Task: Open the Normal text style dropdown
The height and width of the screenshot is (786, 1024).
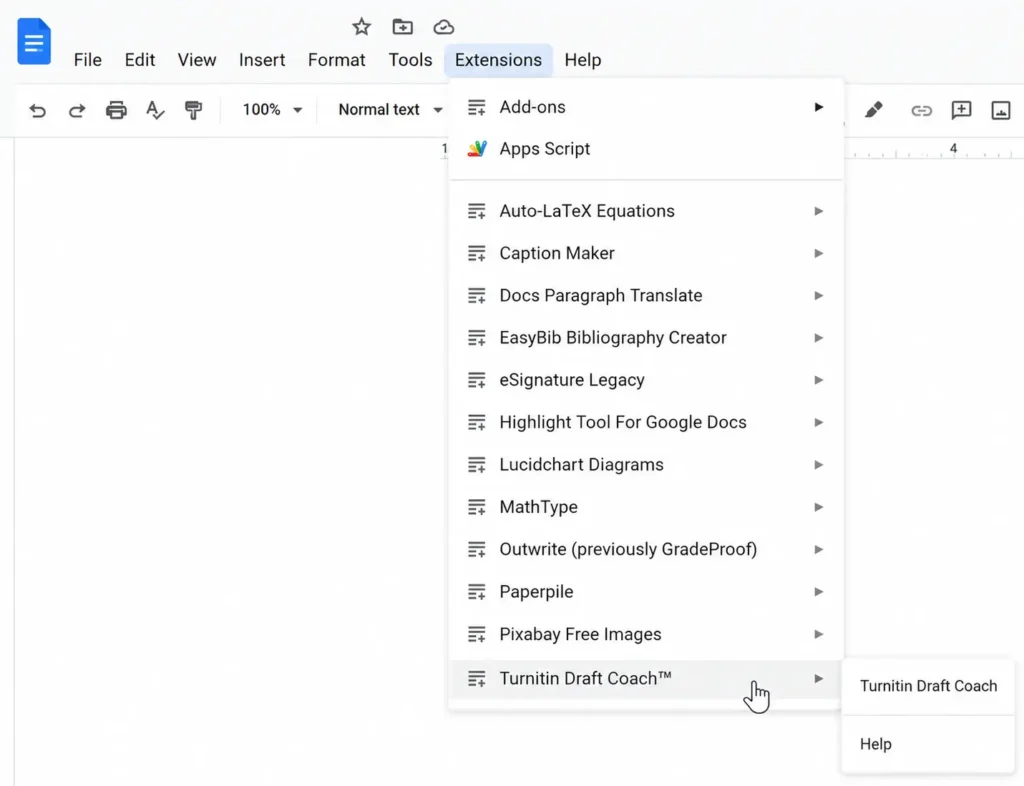Action: (391, 110)
